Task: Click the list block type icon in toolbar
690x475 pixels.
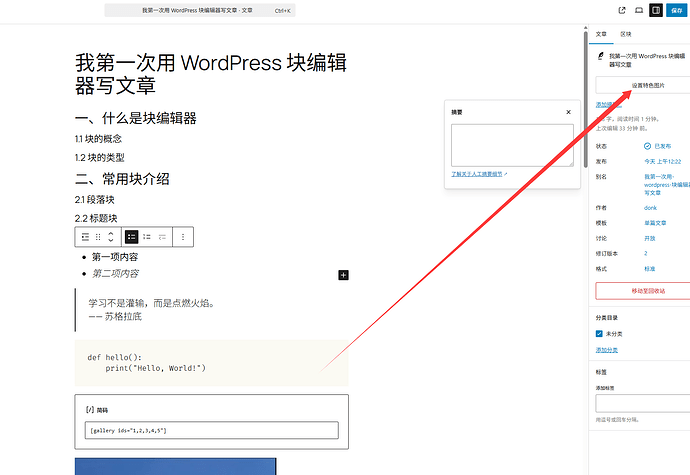Action: 85,237
